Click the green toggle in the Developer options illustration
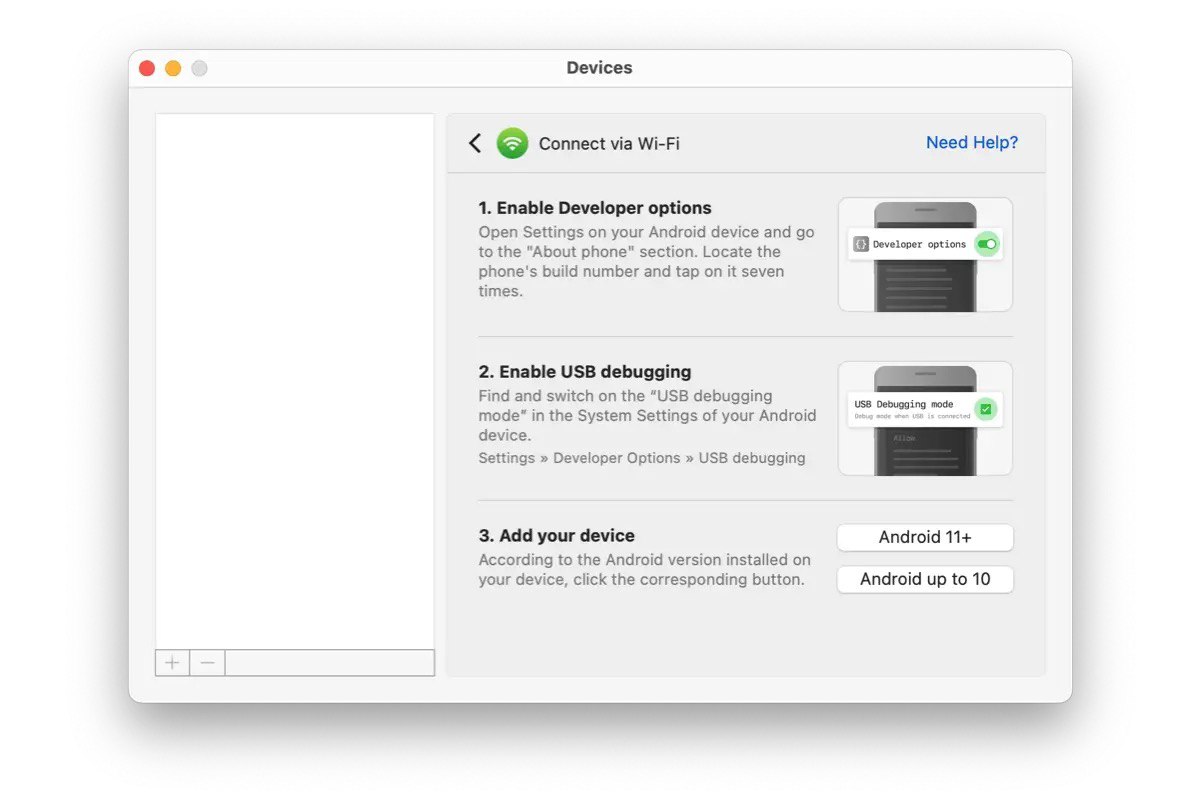Screen dimensions: 1200x800 [988, 244]
